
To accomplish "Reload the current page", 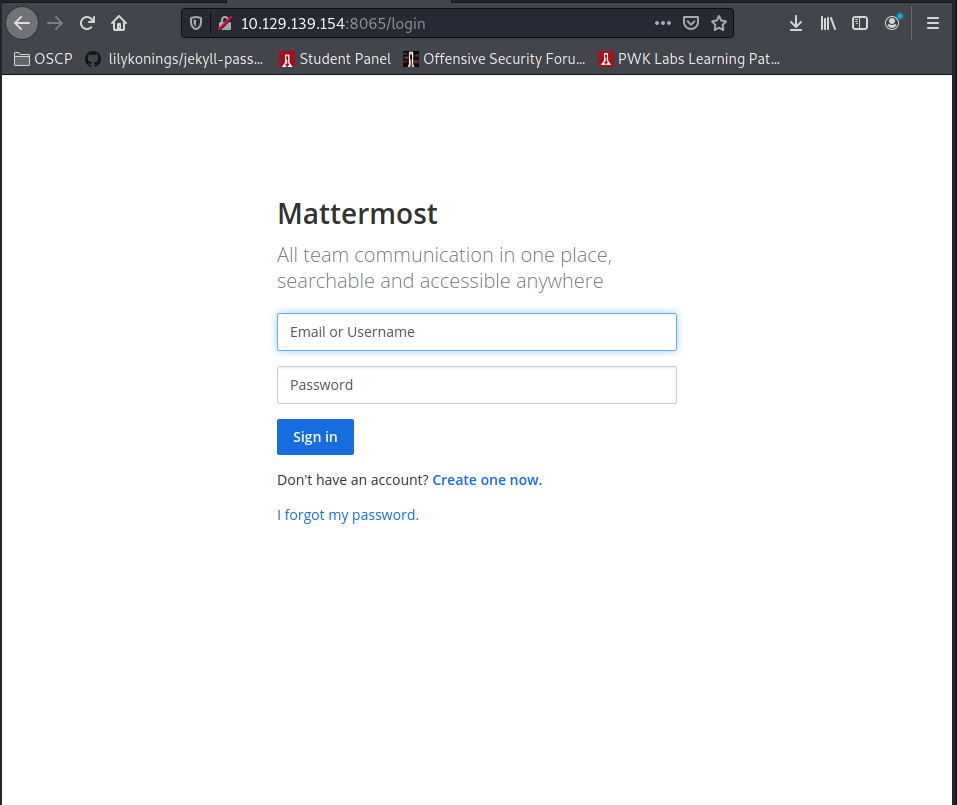I will pyautogui.click(x=87, y=23).
